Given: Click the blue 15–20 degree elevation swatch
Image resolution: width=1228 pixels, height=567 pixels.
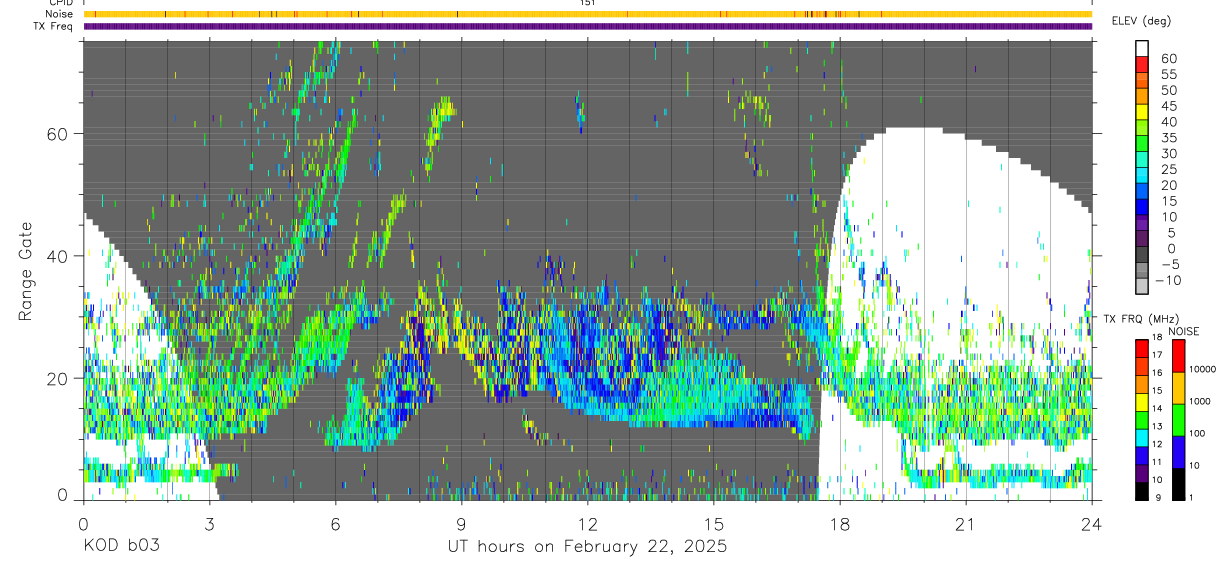Looking at the screenshot, I should coord(1143,192).
